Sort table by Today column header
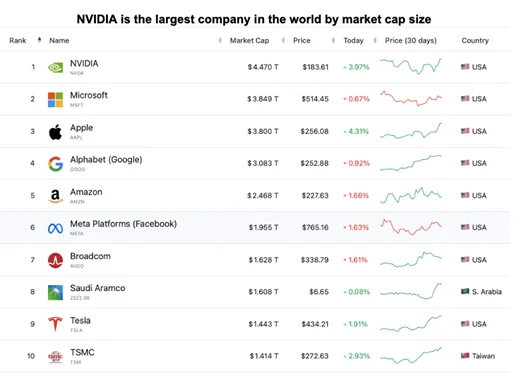Viewport: 522px width, 378px height. coord(353,40)
